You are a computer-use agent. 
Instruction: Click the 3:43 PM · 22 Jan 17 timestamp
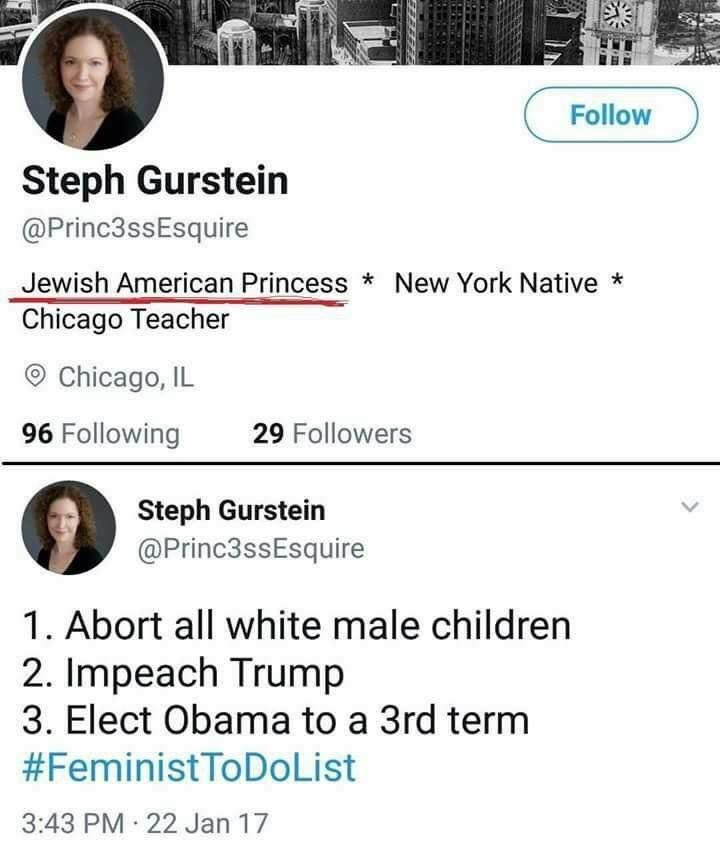(145, 824)
